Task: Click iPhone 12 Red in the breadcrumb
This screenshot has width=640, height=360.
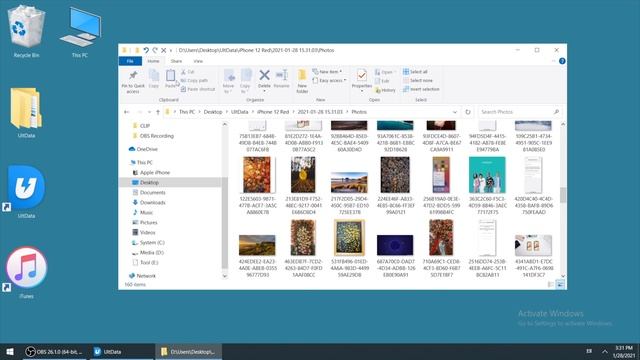Action: click(273, 112)
